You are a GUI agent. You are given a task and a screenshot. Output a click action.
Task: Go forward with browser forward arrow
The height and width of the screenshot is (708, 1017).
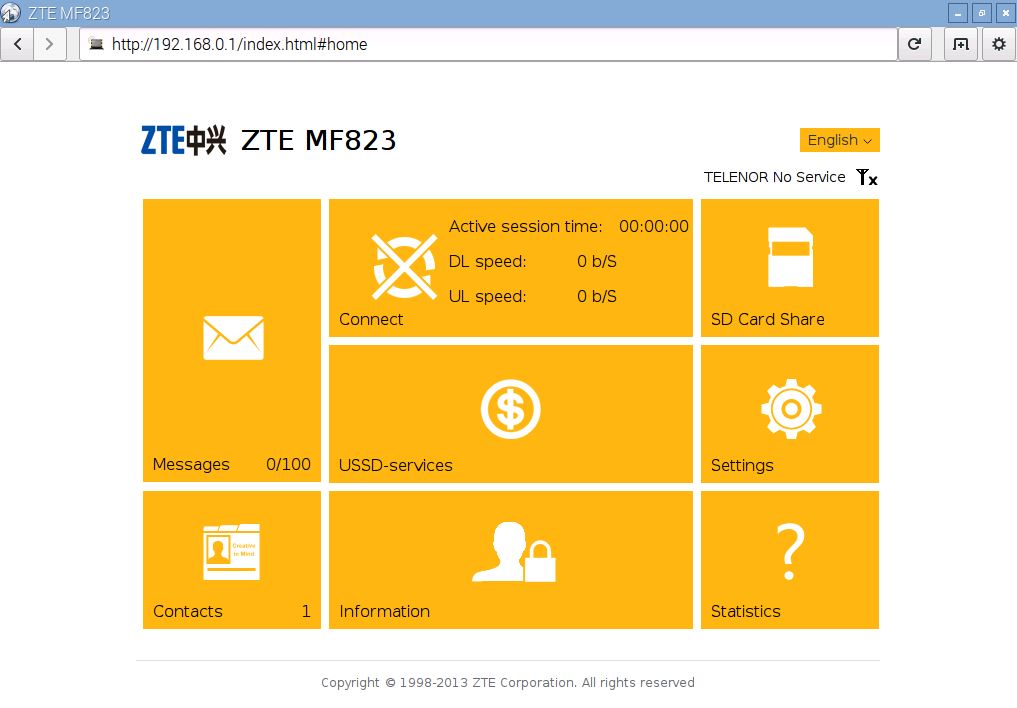(49, 44)
